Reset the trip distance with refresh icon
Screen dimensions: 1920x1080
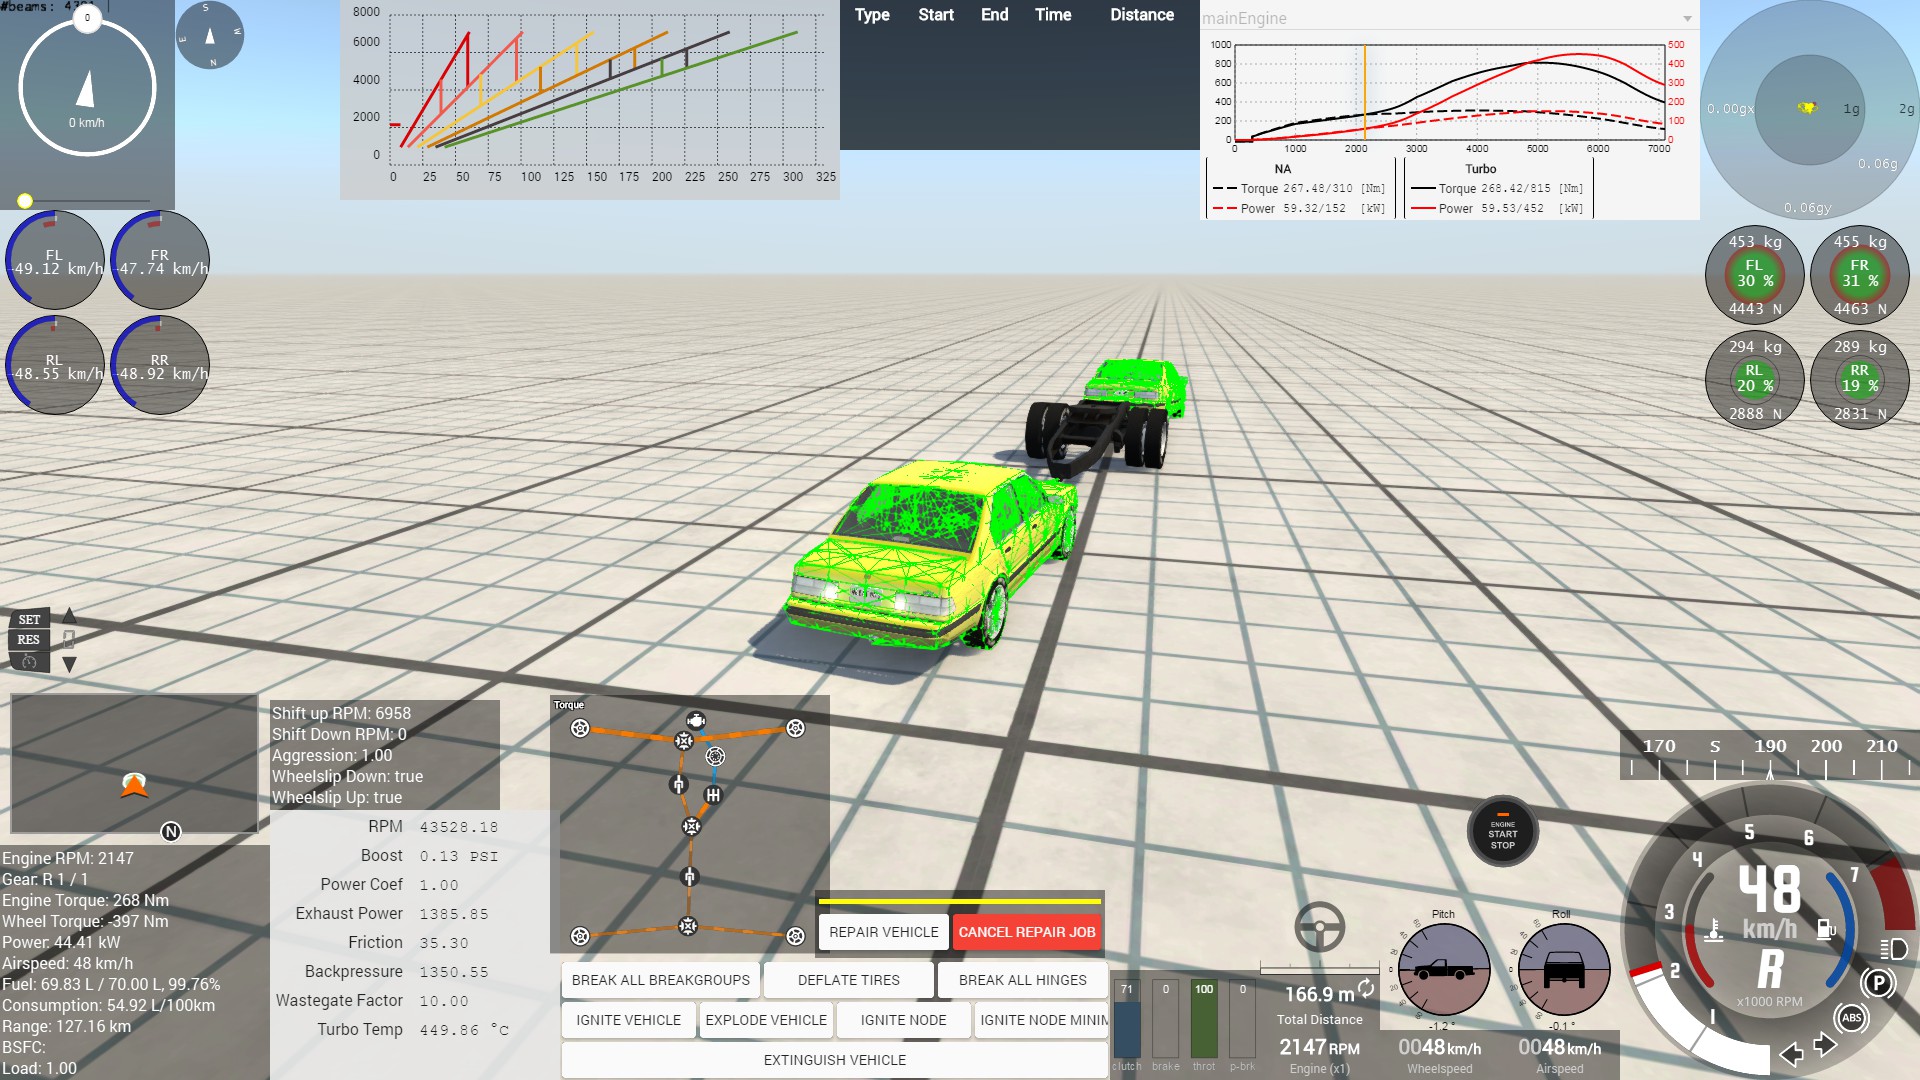coord(1366,988)
